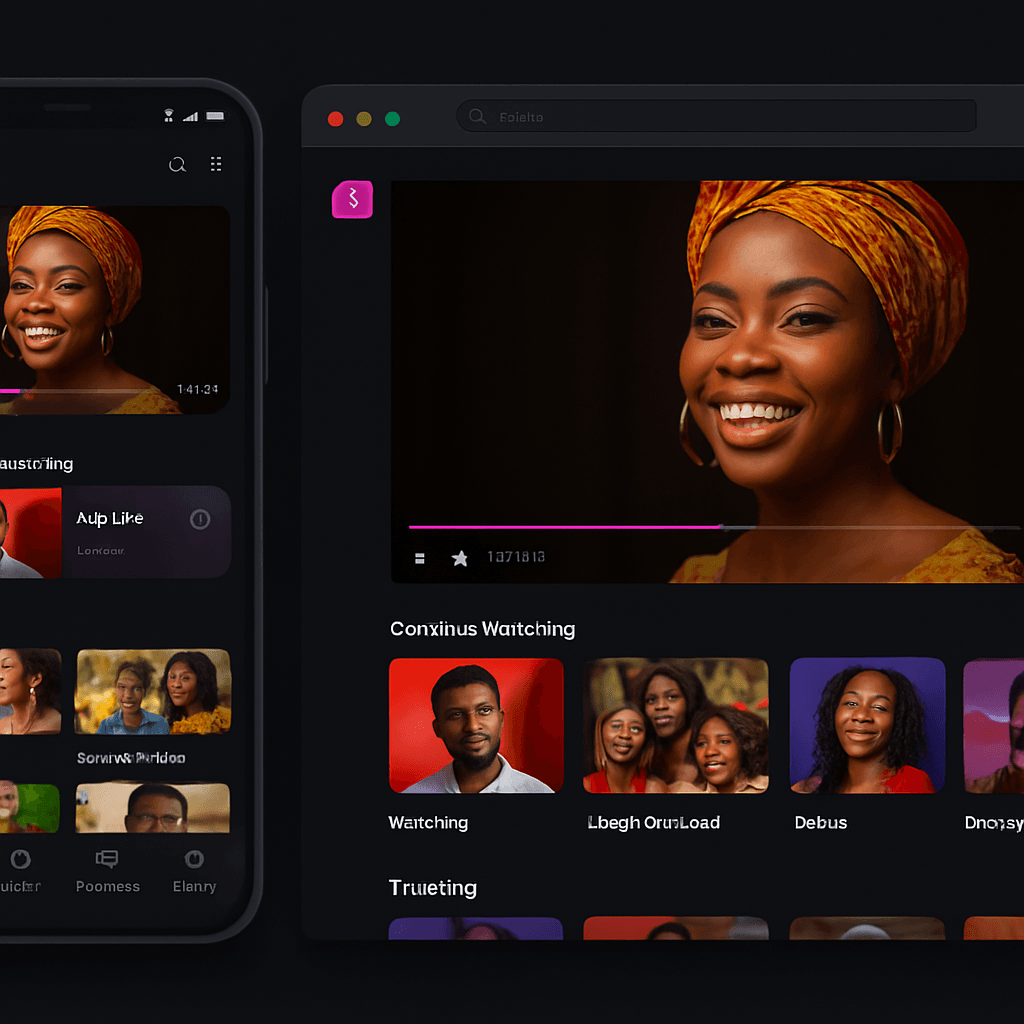Click the 'Conxiinus Waitching' heading

coord(483,629)
